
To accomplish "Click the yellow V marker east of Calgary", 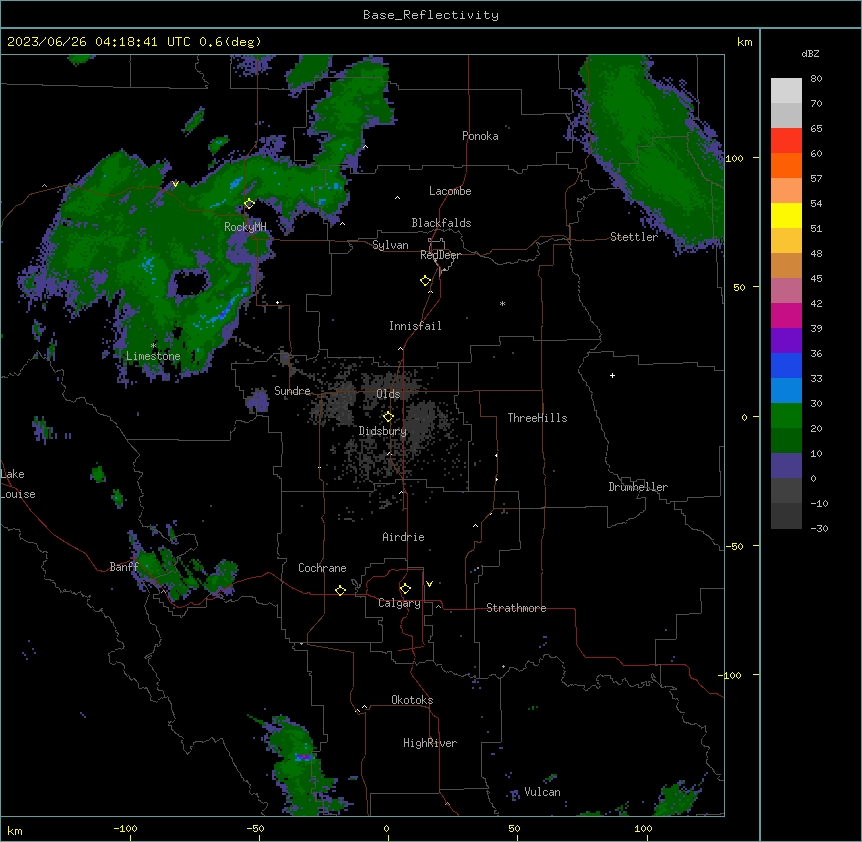I will (429, 584).
